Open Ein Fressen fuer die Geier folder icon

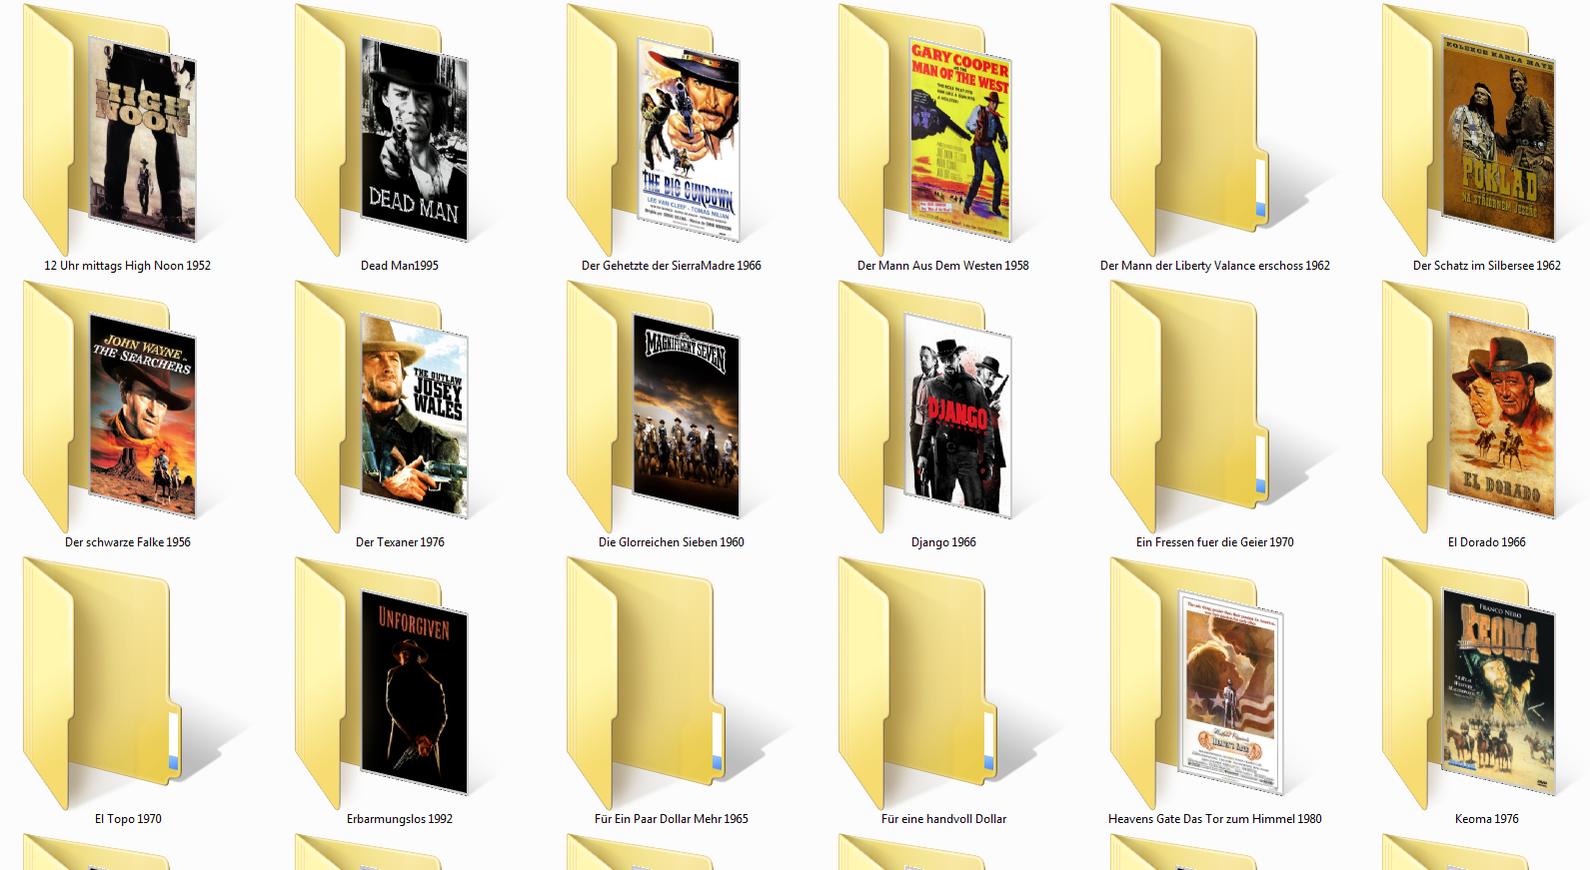1190,407
